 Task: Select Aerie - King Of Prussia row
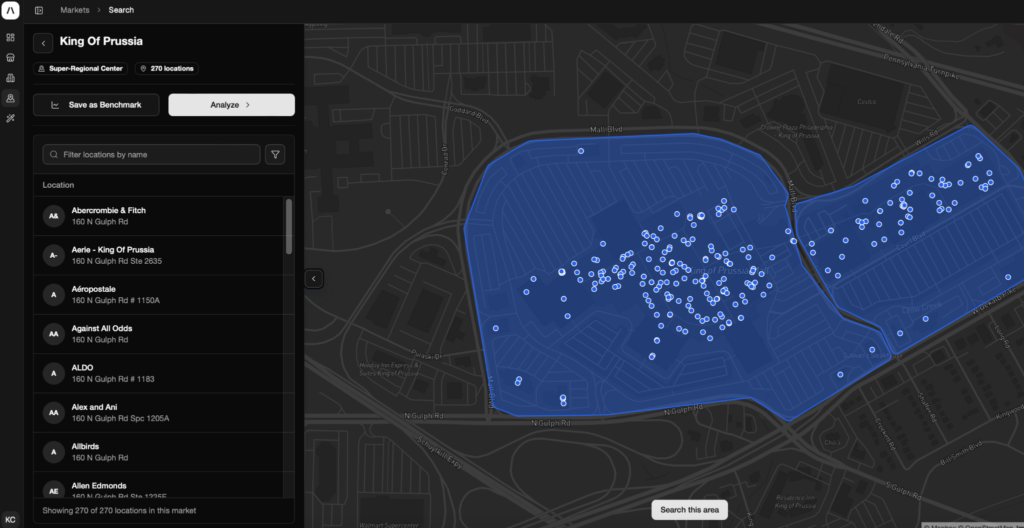pos(159,256)
